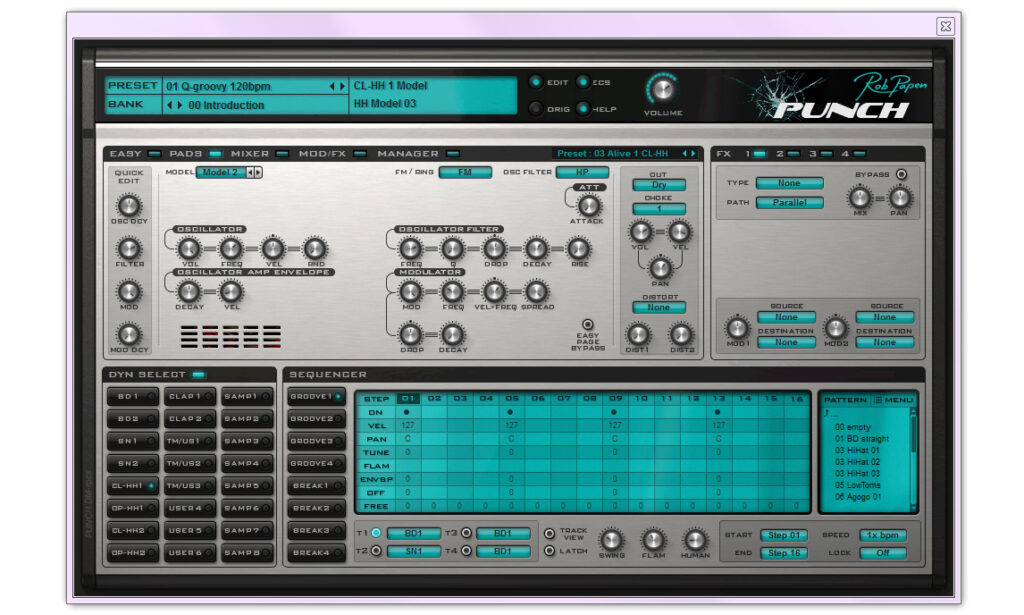
Task: Click the master Volume knob
Action: point(662,89)
